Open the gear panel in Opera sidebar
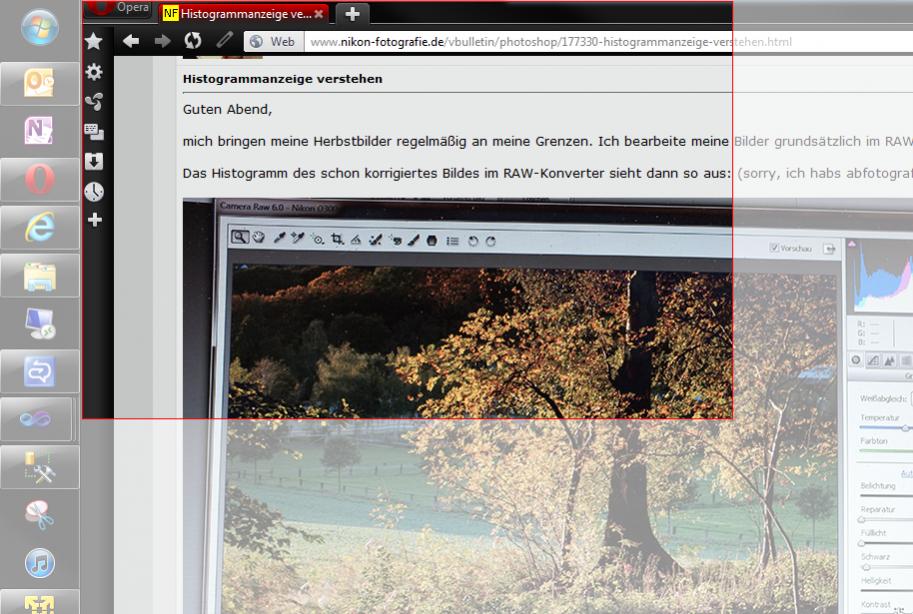Screen dimensions: 913x614 94,72
